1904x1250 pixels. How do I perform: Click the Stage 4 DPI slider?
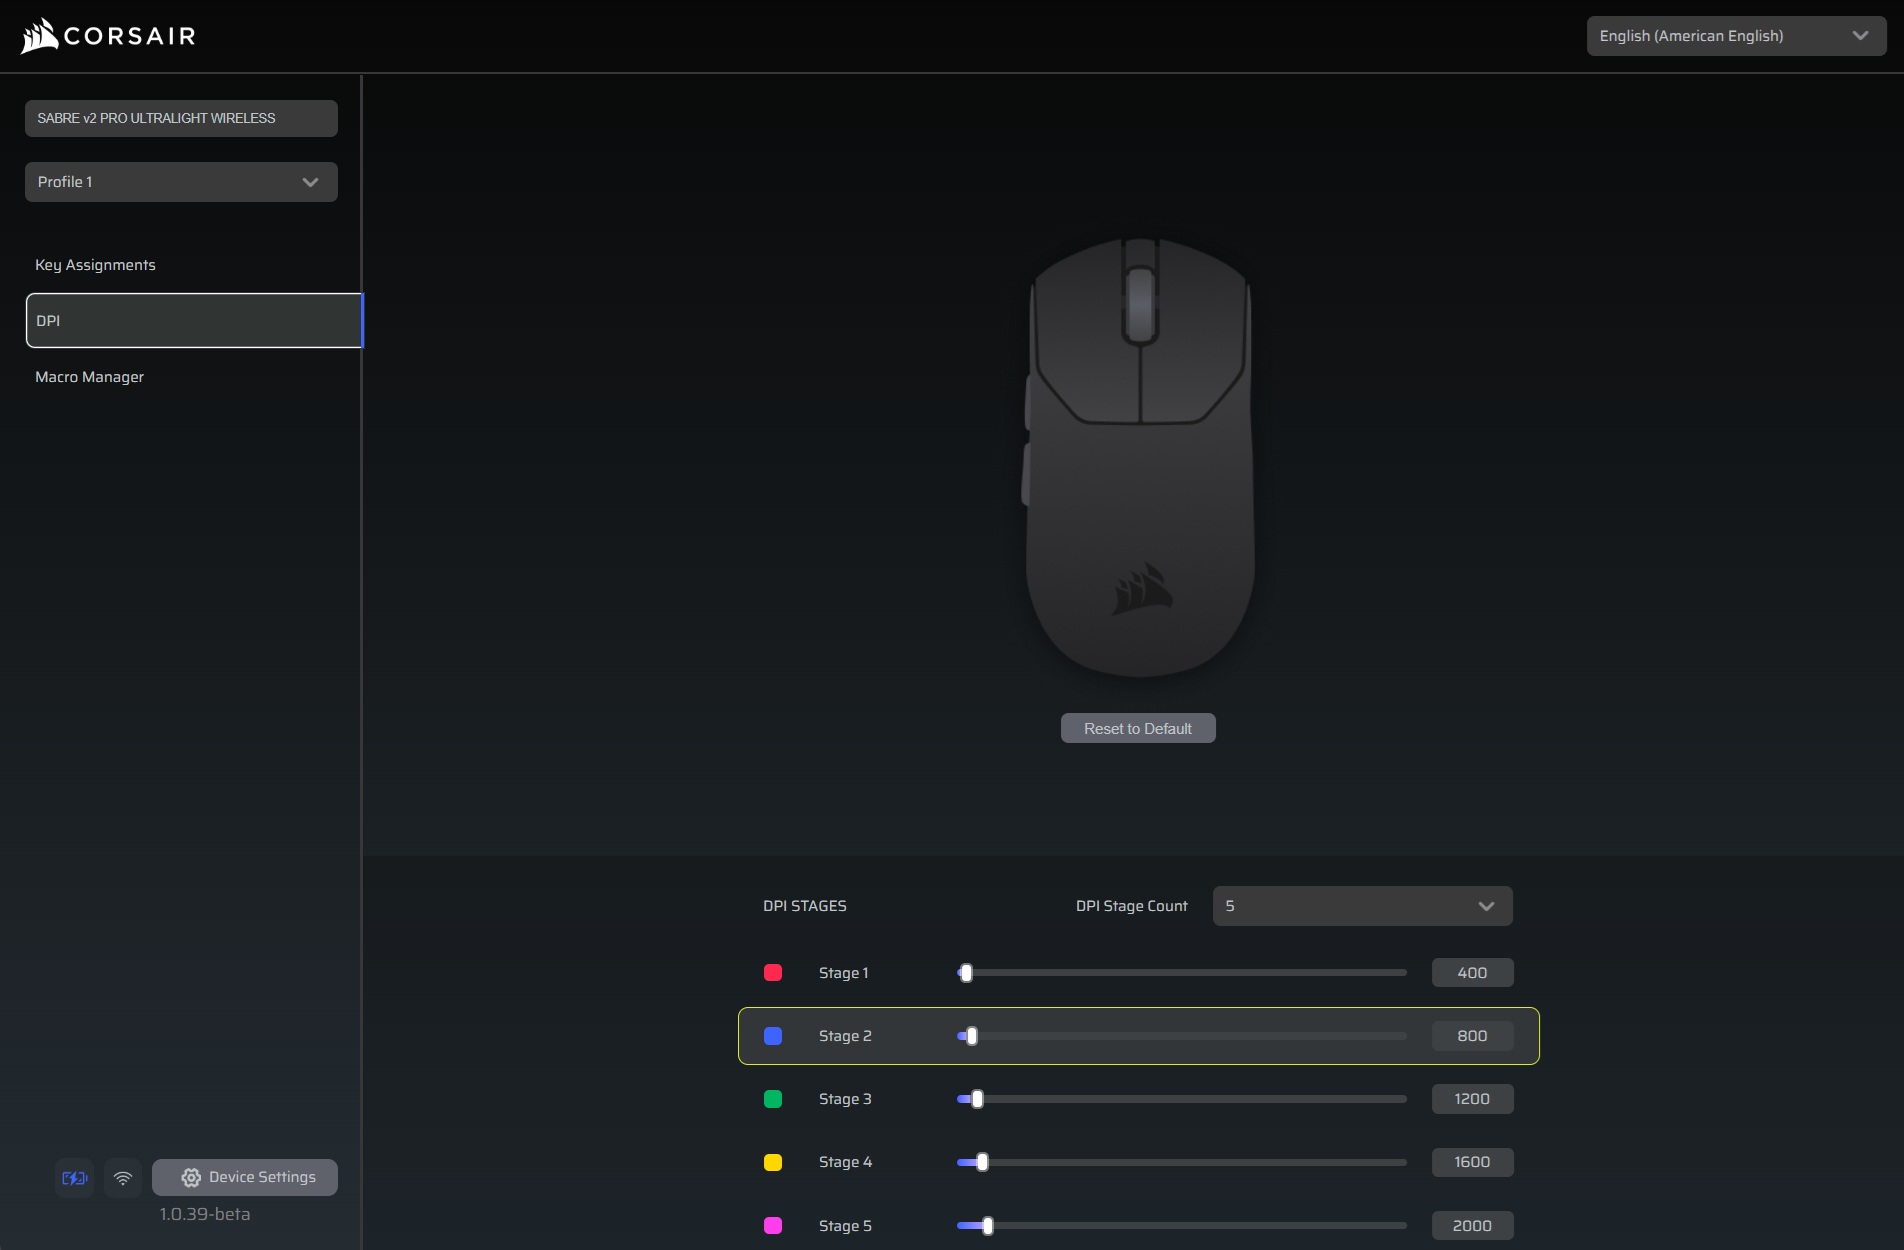pos(1181,1162)
